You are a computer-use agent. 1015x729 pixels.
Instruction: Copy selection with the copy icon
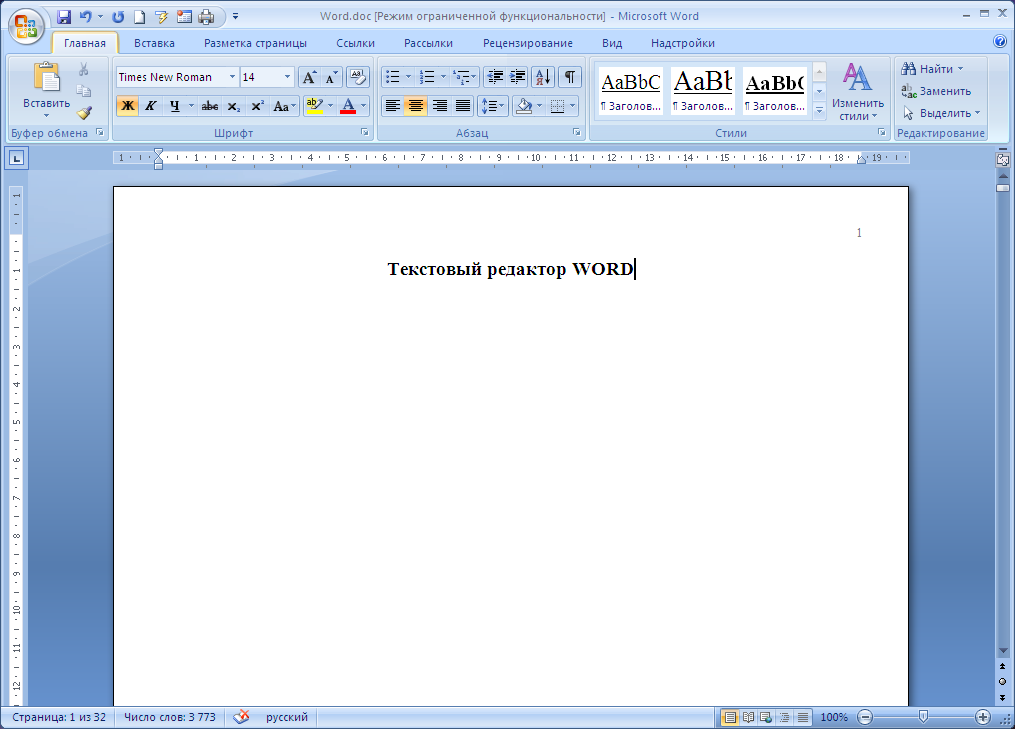pos(84,91)
